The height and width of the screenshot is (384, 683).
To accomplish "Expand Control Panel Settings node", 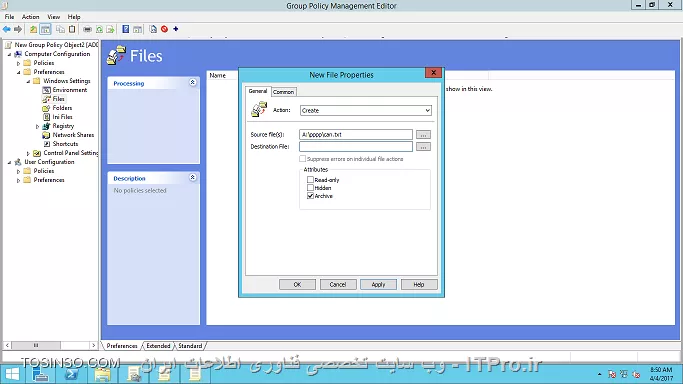I will 28,153.
